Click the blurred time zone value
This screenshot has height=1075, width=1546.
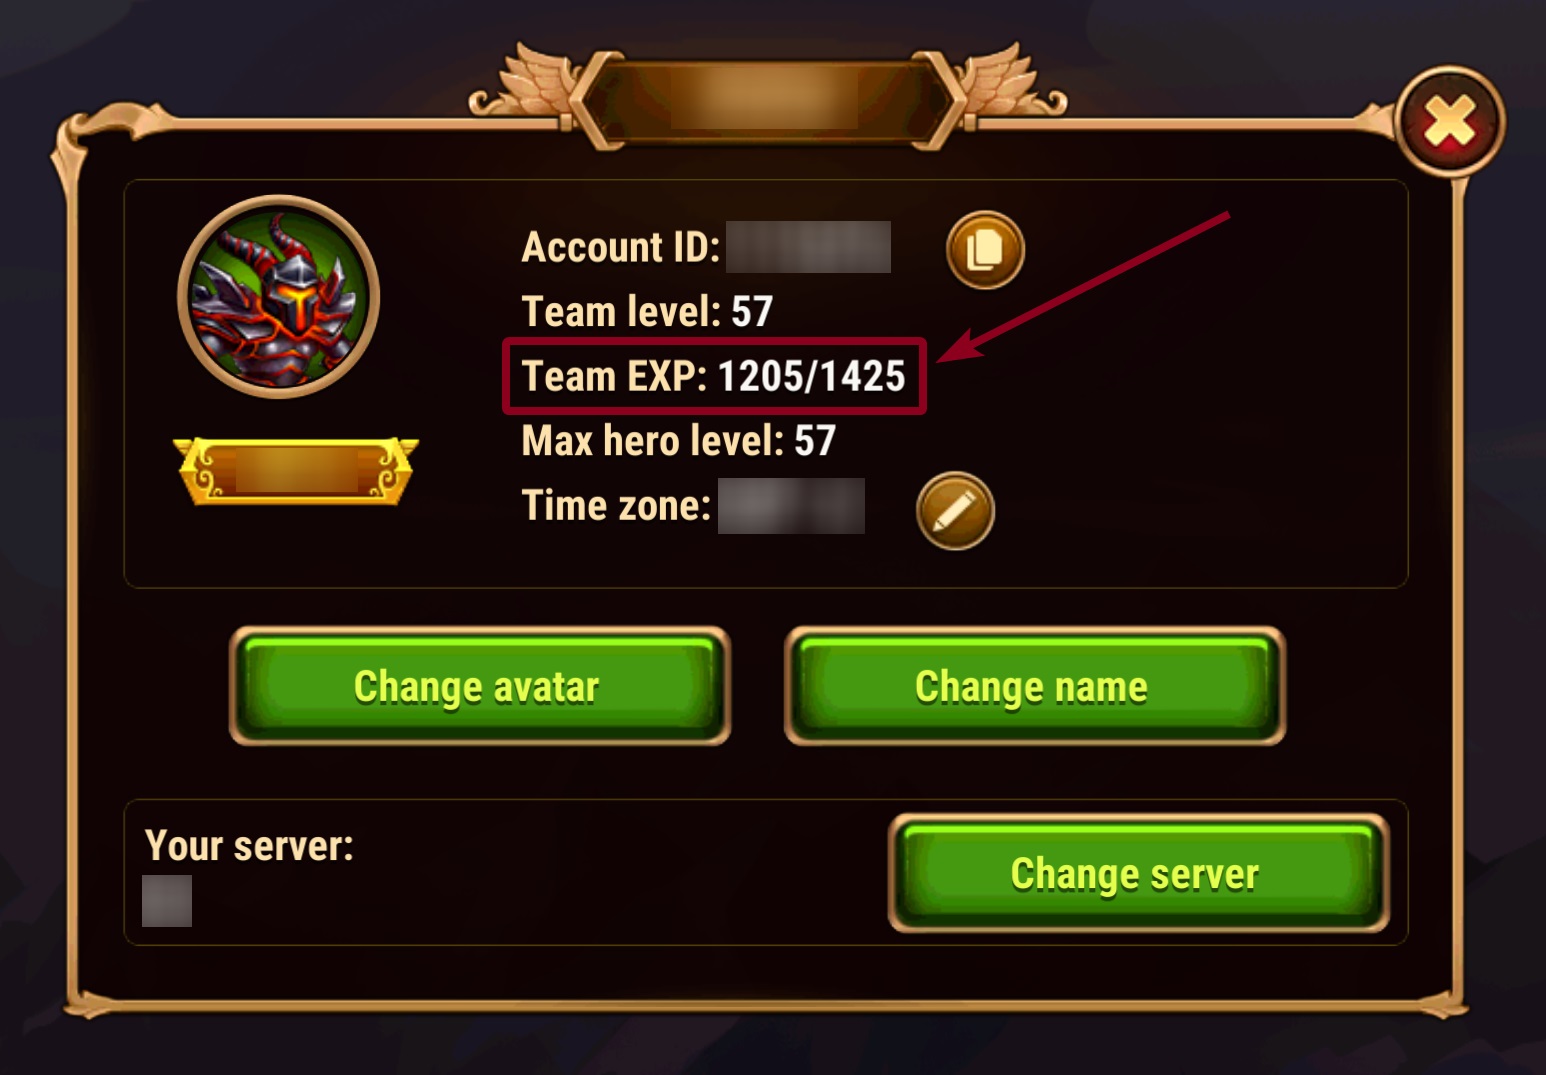click(791, 506)
